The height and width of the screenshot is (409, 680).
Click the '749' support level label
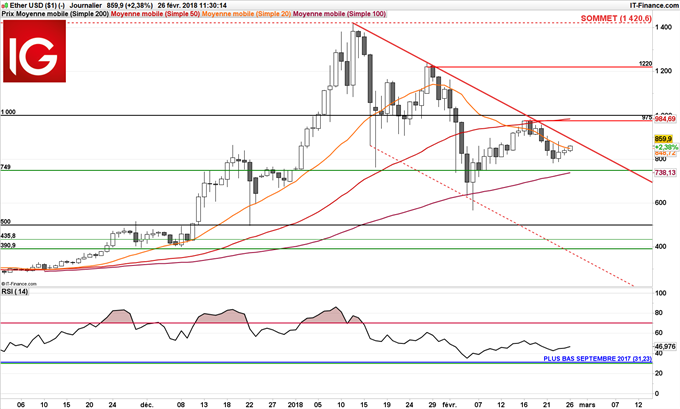6,167
